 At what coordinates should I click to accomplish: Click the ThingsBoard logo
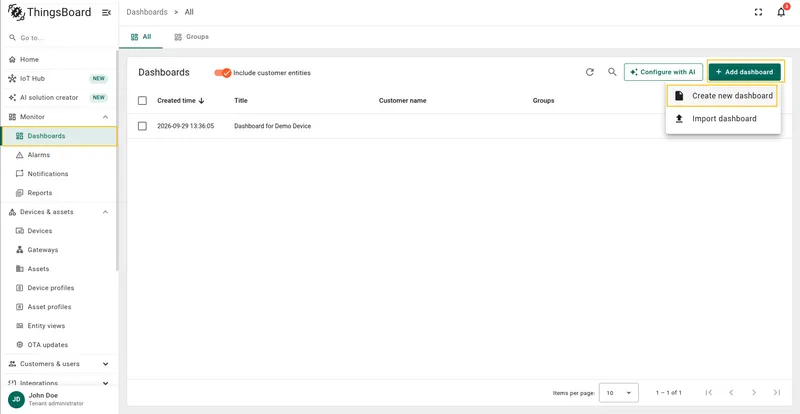click(x=50, y=12)
